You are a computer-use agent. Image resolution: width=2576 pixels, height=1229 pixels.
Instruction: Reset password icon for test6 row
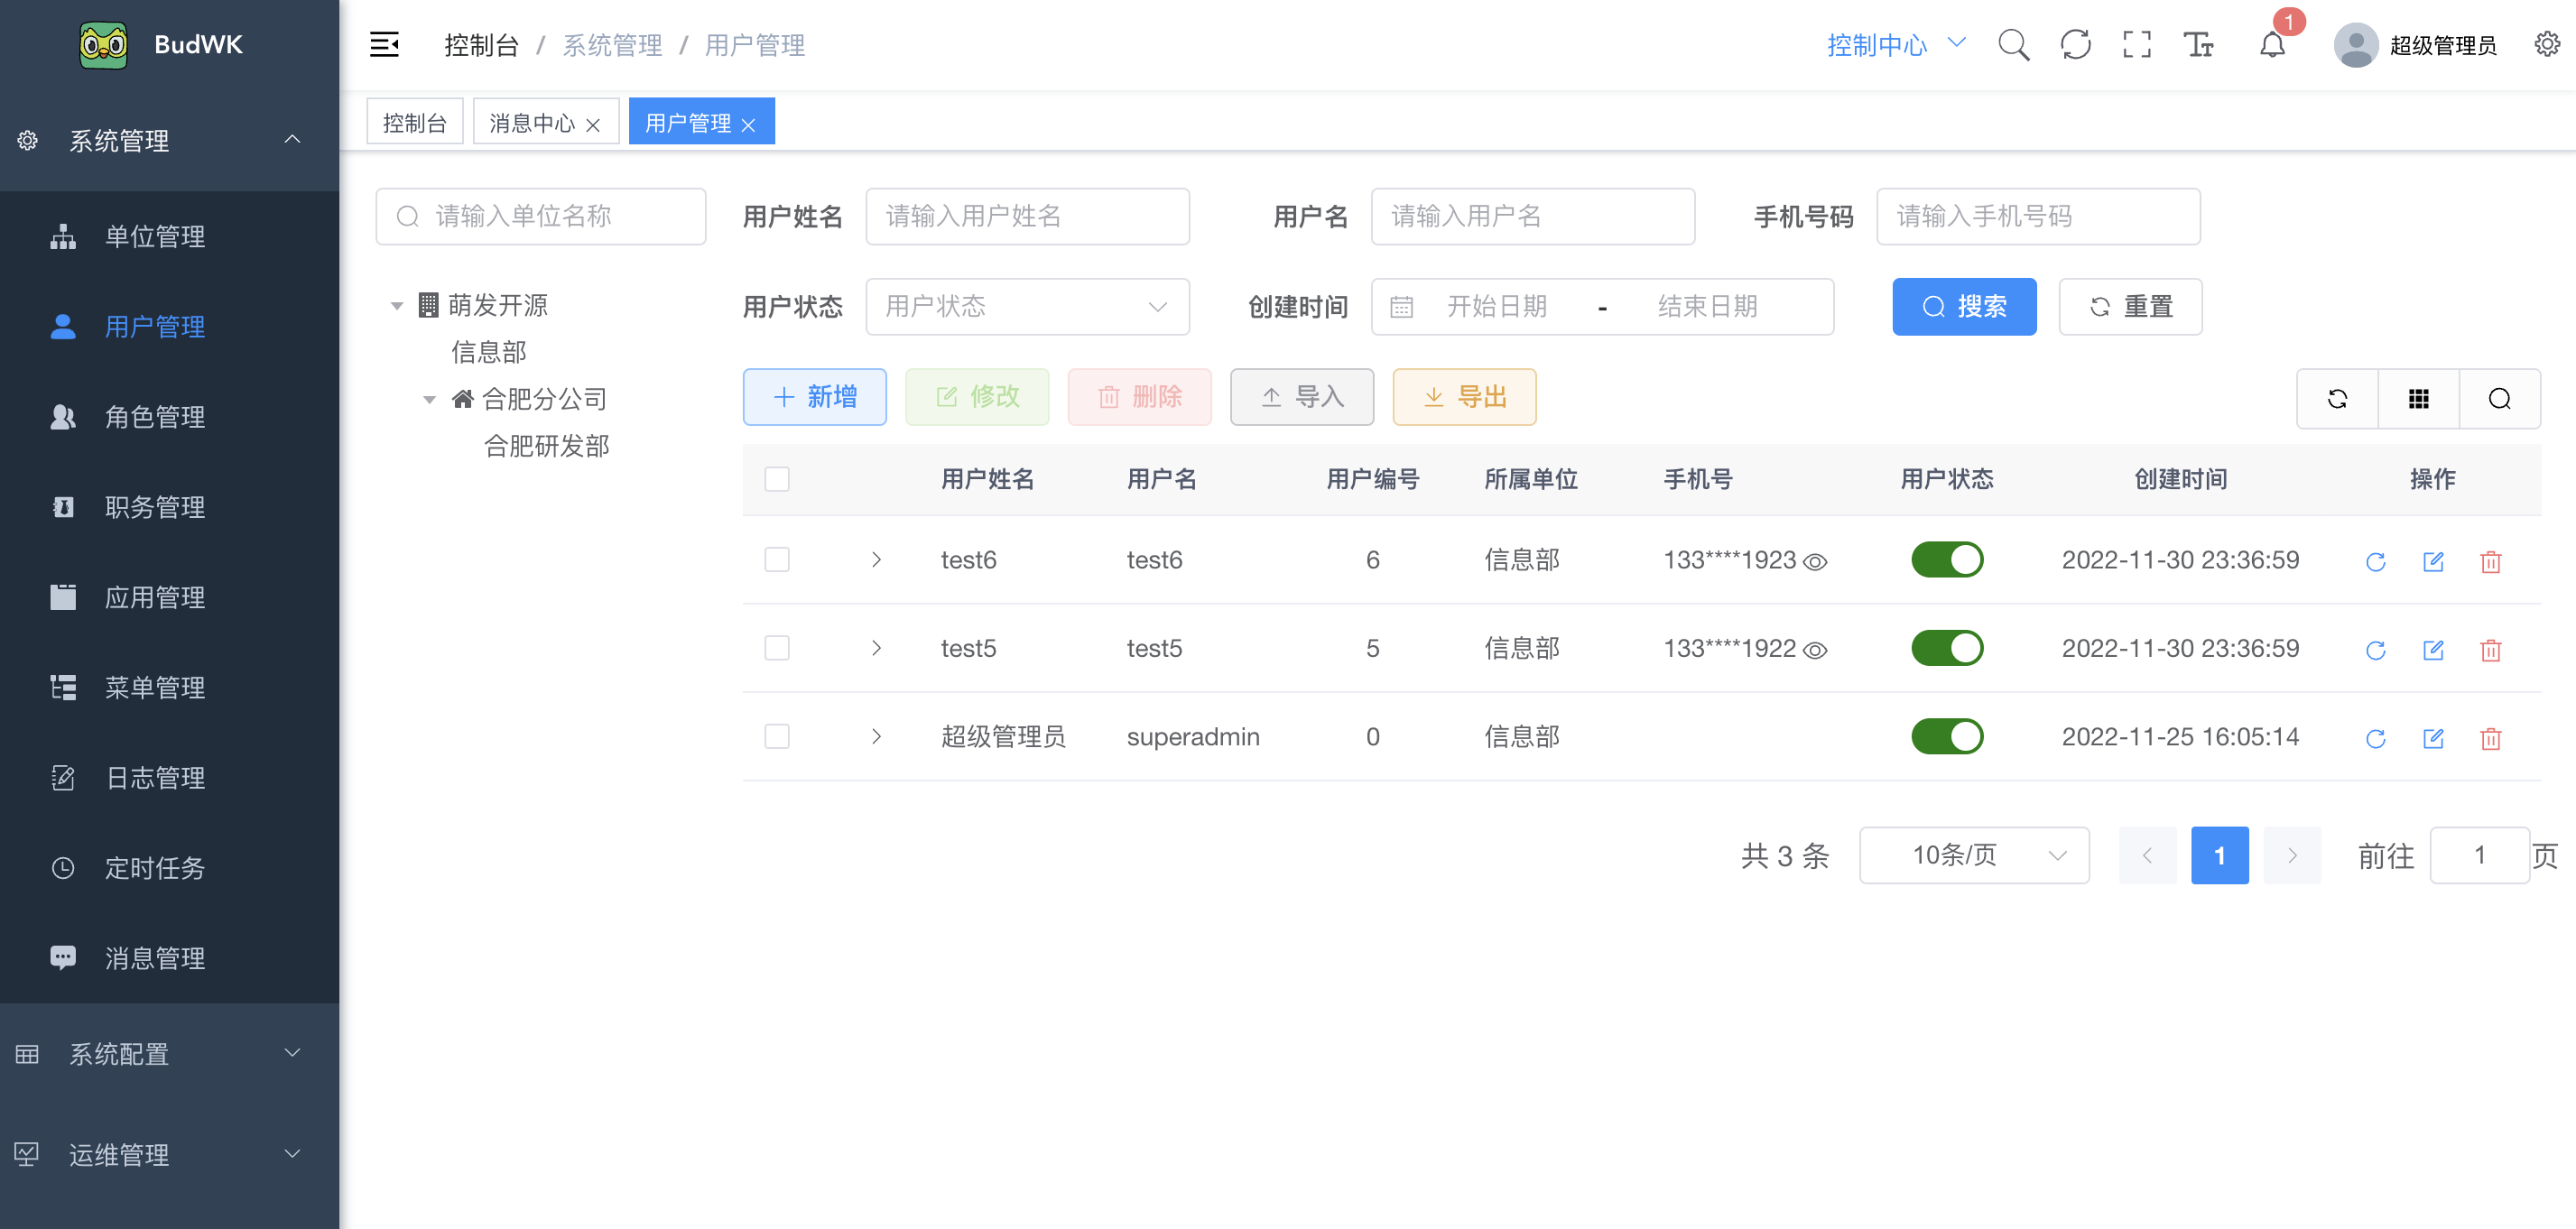coord(2375,561)
